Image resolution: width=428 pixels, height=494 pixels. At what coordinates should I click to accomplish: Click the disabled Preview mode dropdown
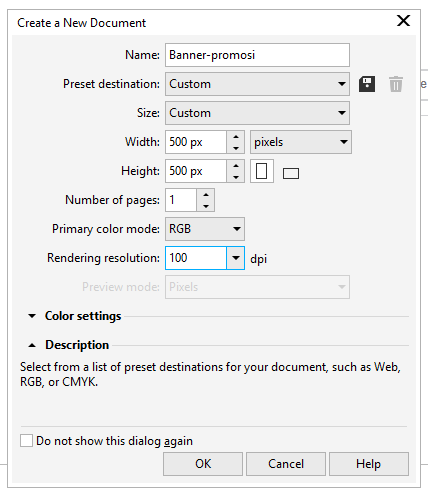(x=257, y=287)
